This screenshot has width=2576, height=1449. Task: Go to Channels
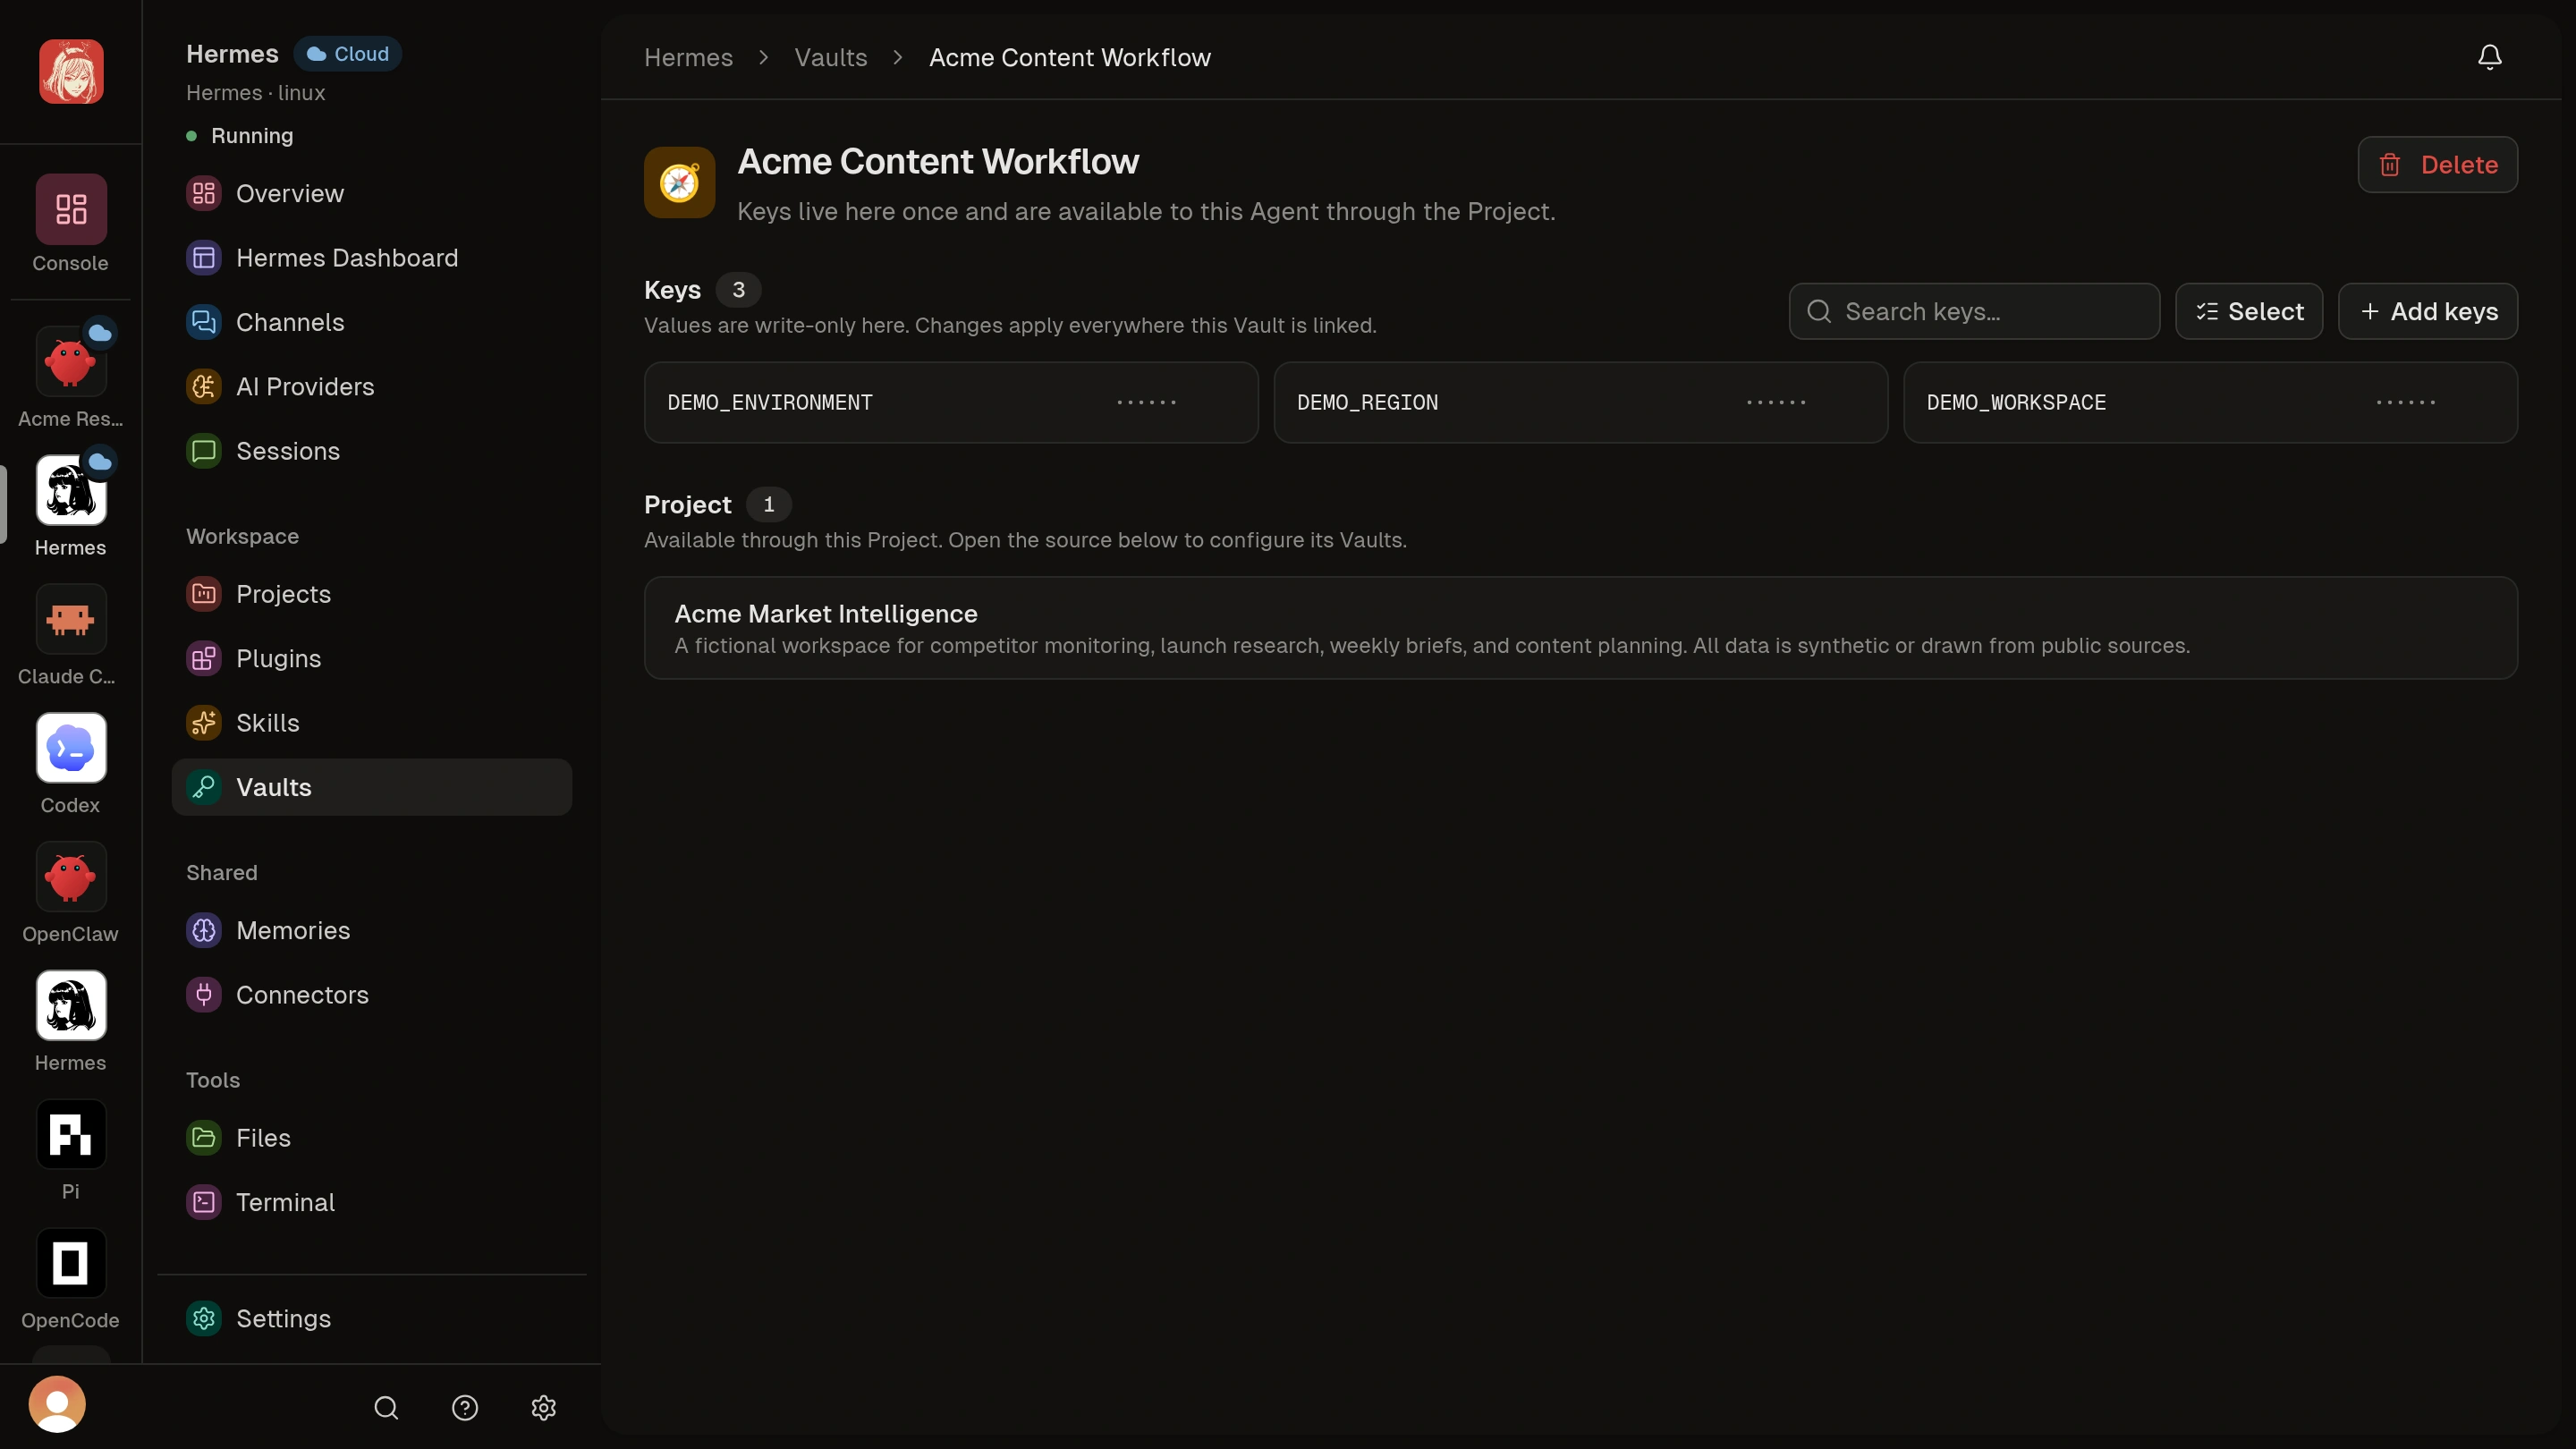pos(372,322)
